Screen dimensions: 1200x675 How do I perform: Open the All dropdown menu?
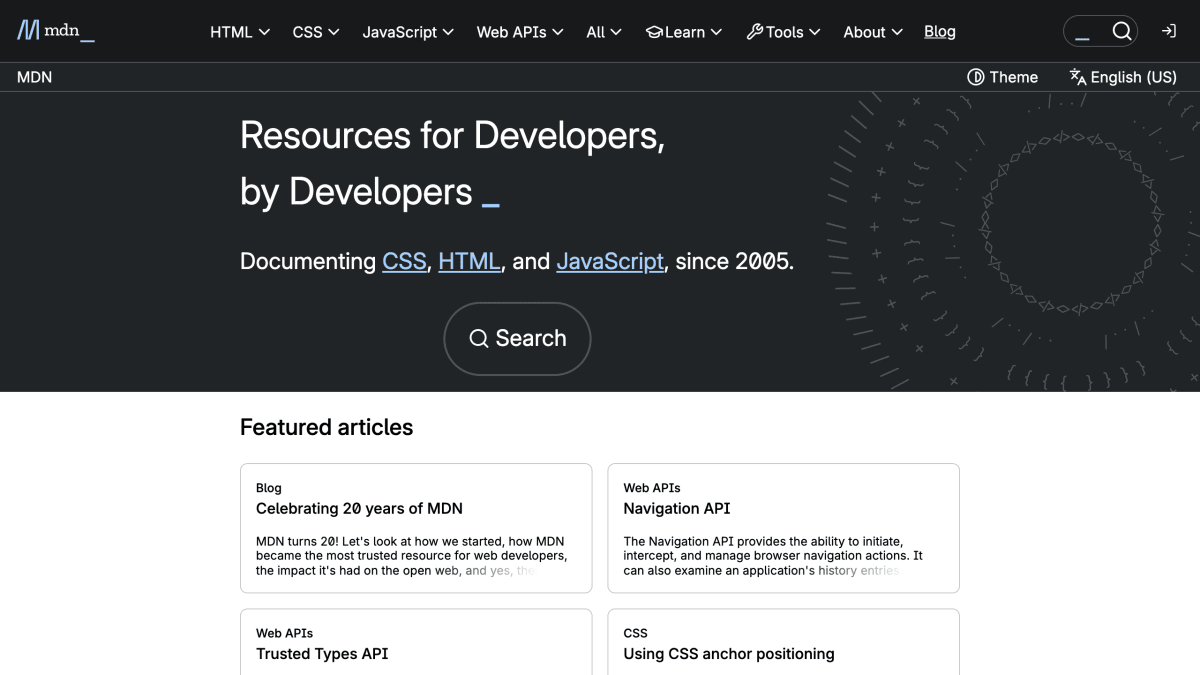604,32
